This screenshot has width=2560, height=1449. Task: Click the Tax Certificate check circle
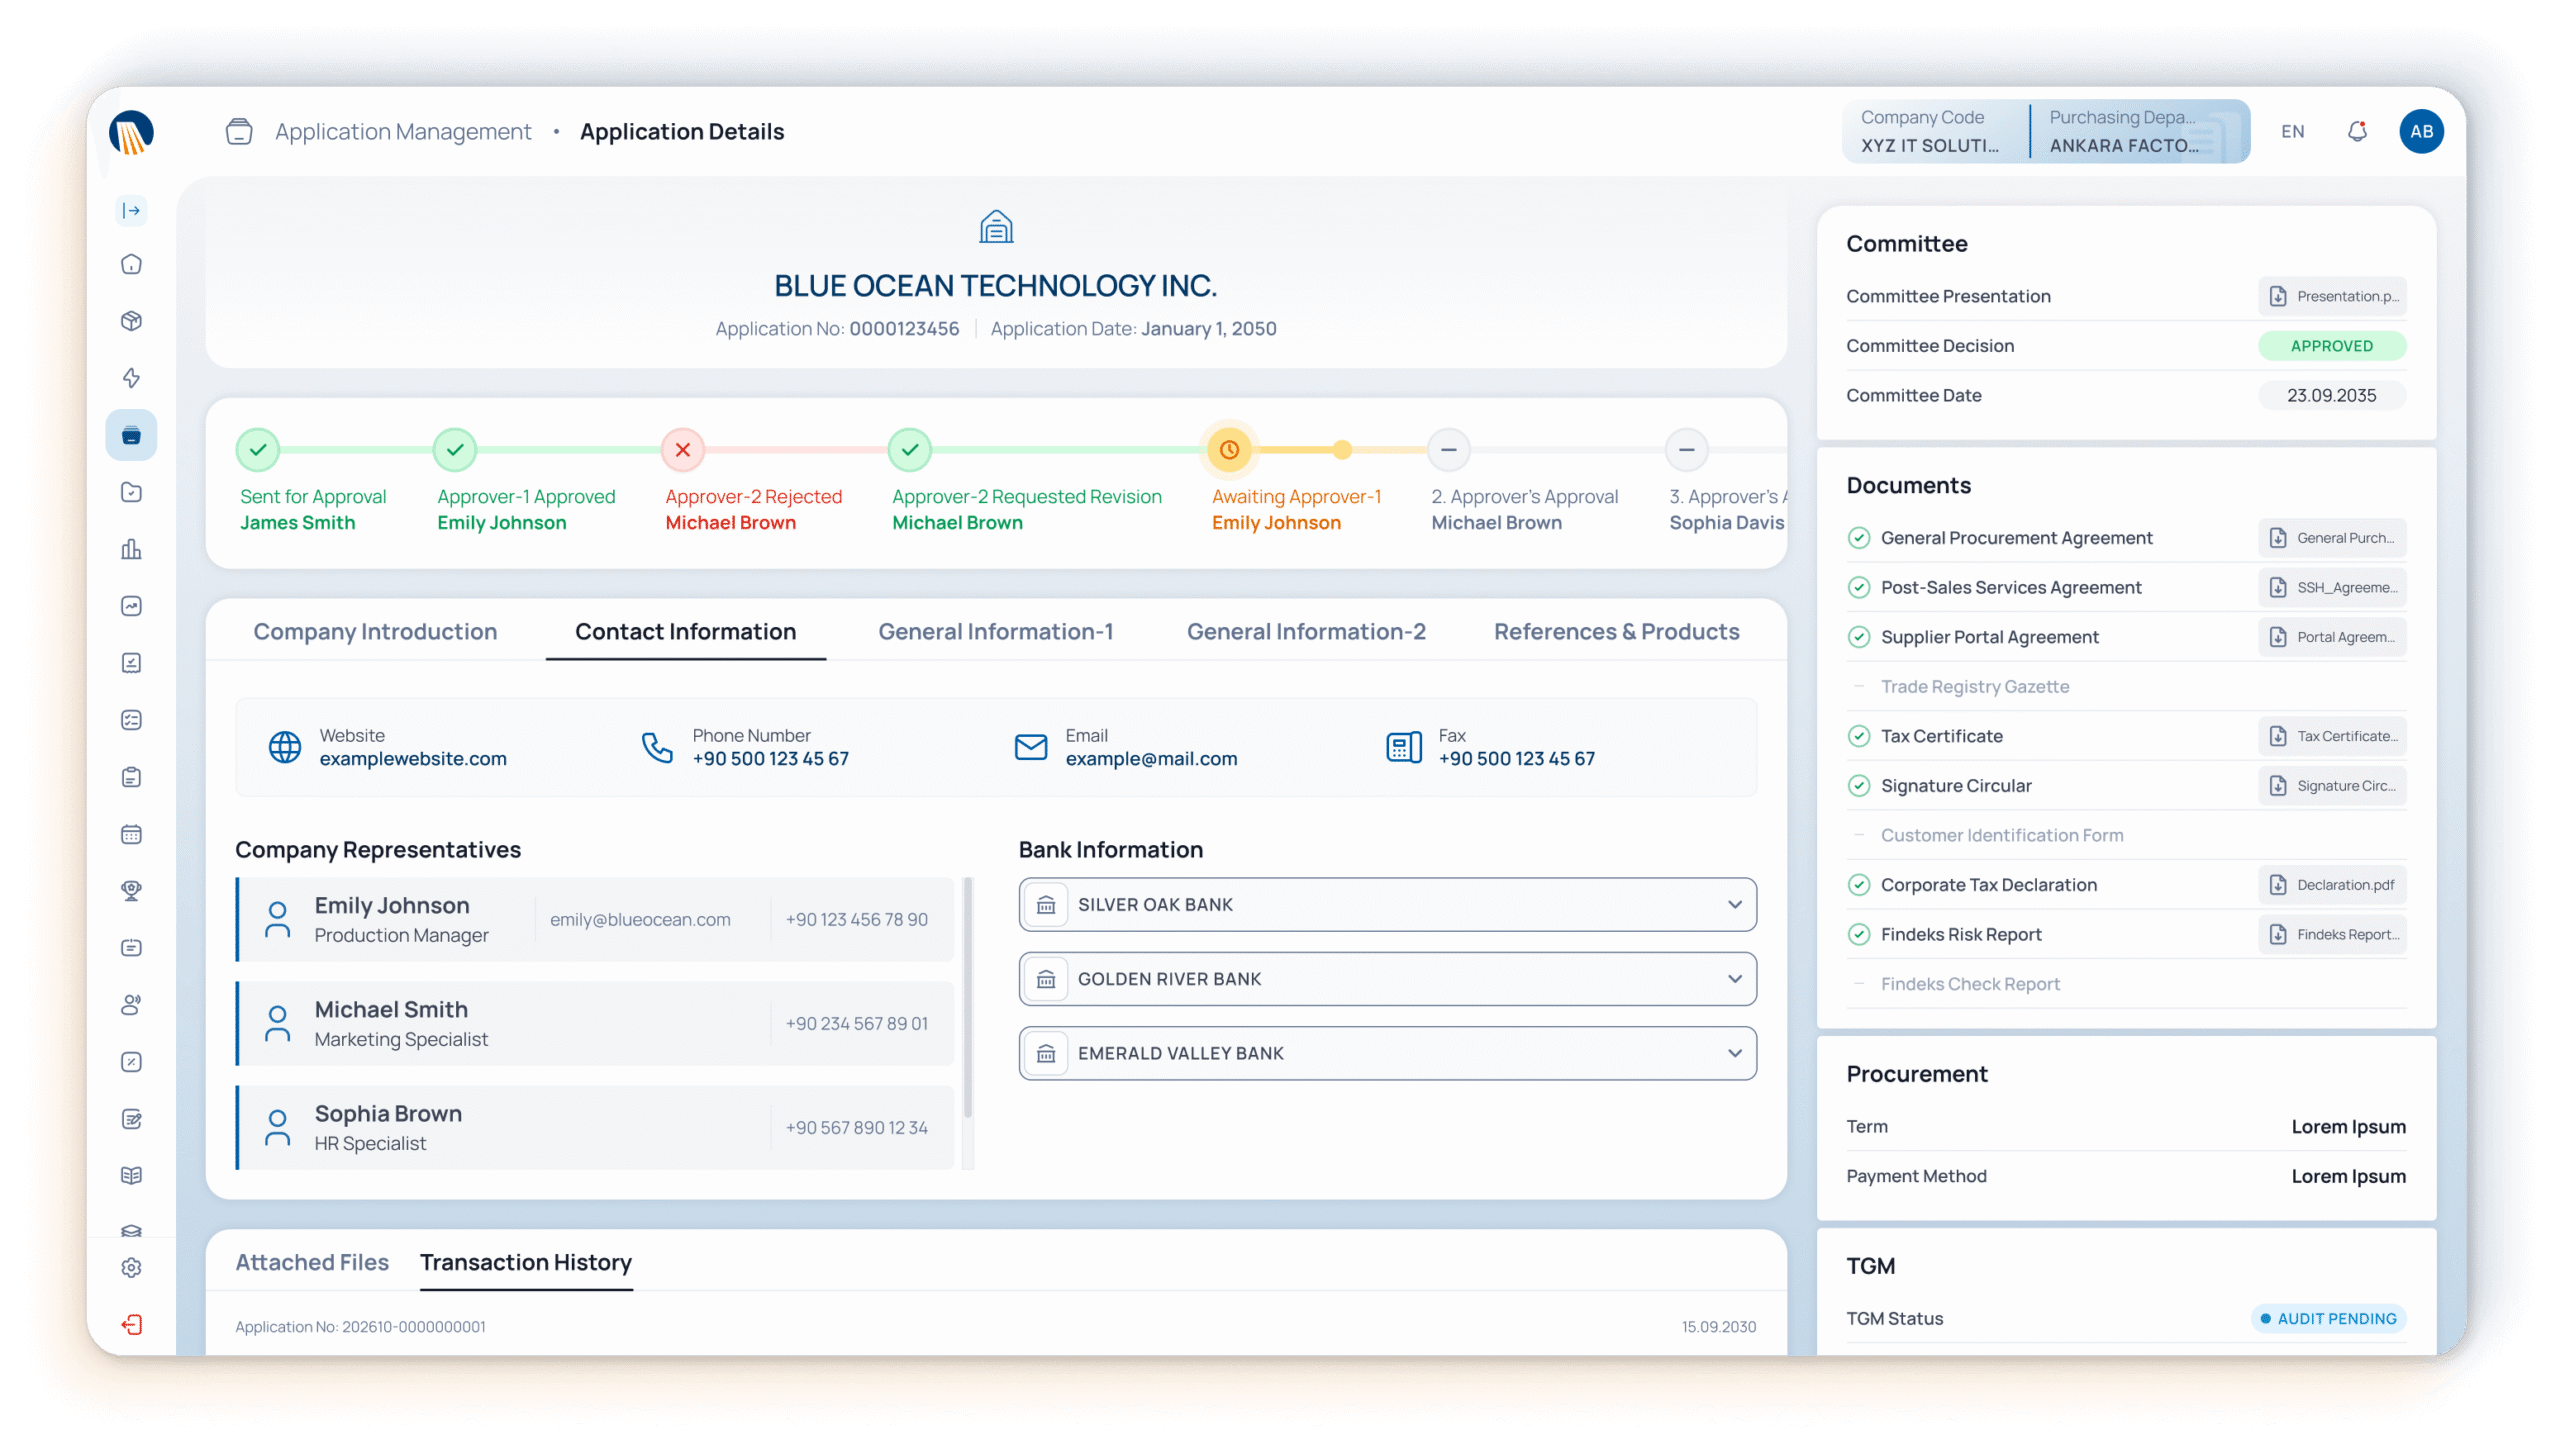pos(1858,736)
